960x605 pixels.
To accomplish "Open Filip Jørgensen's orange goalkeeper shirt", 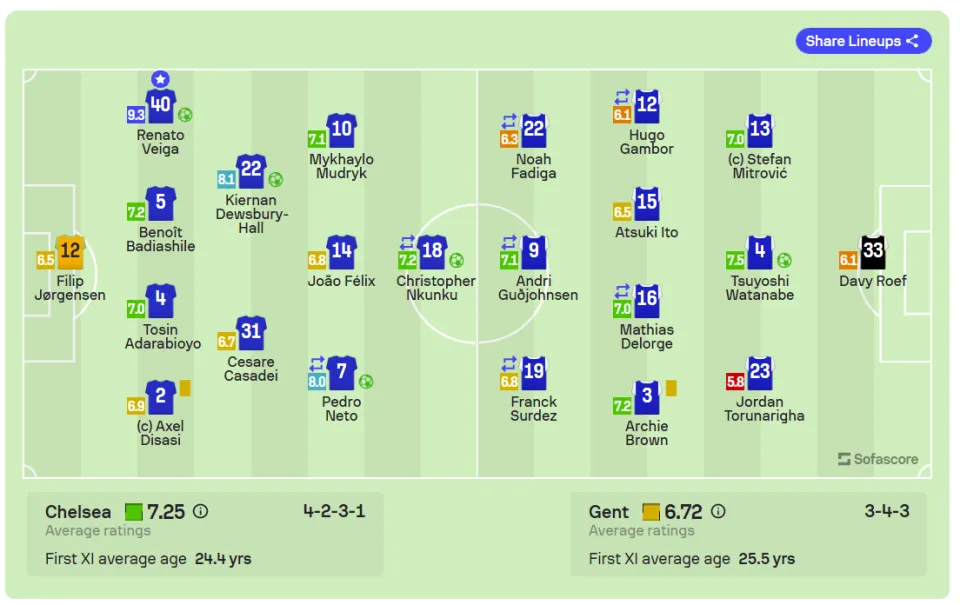I will pos(70,252).
